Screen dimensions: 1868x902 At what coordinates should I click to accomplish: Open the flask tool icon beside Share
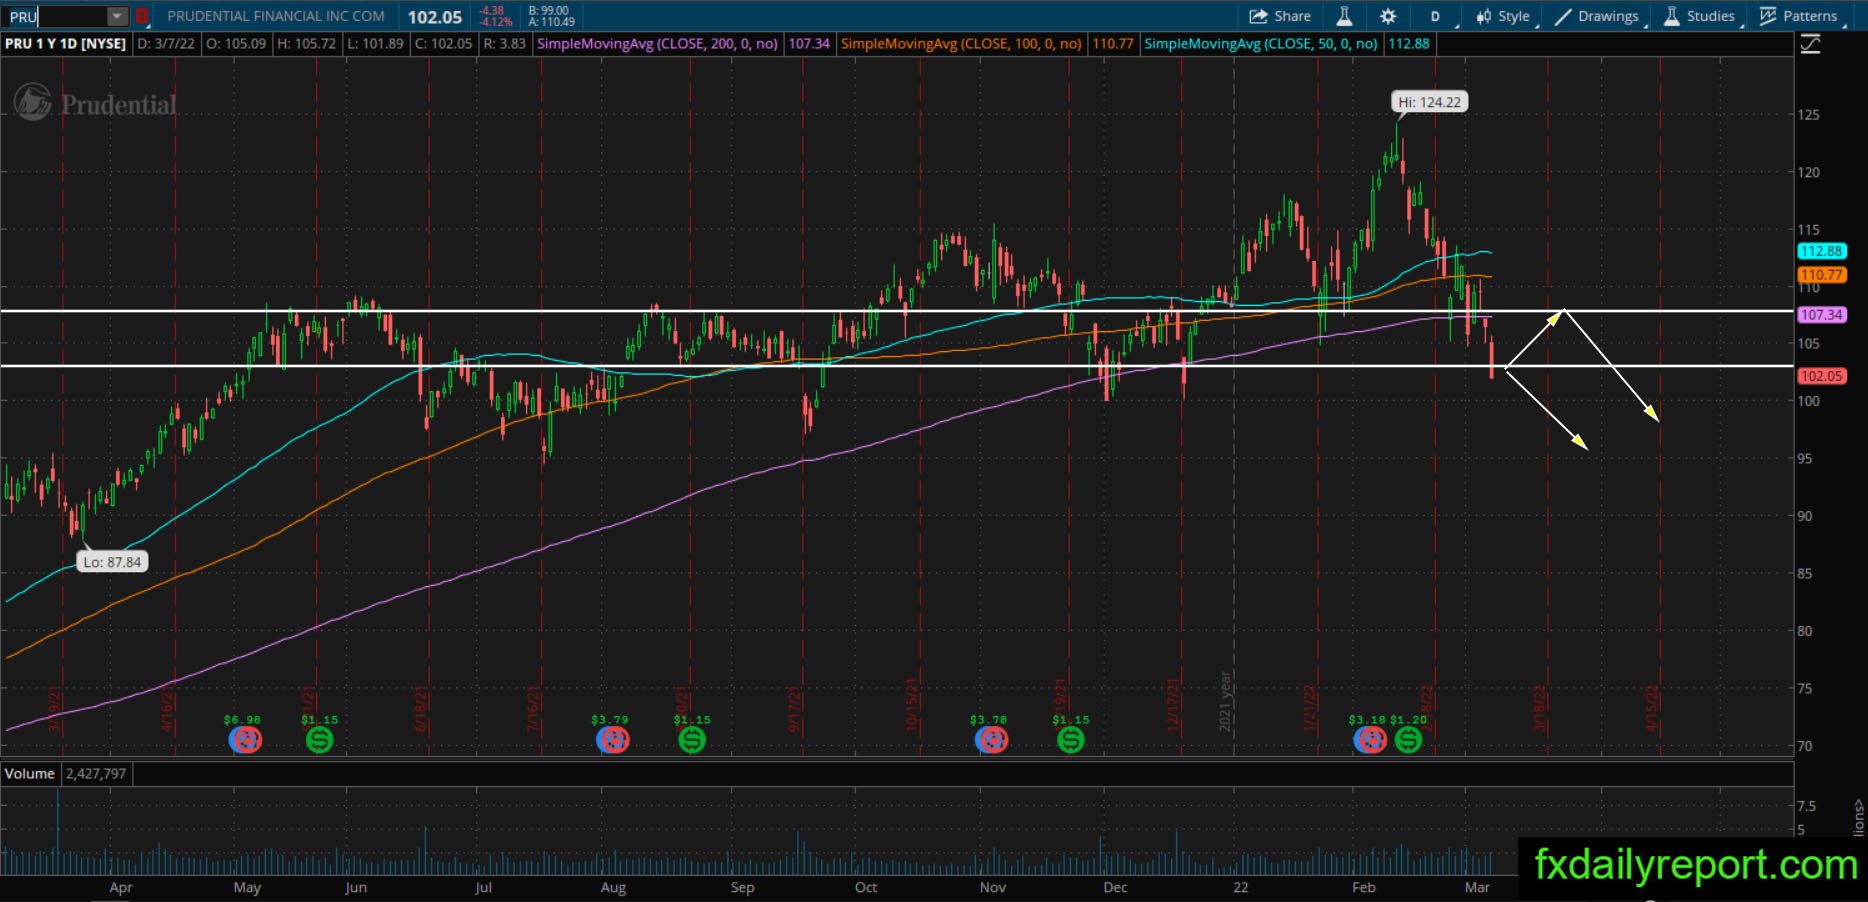point(1344,16)
